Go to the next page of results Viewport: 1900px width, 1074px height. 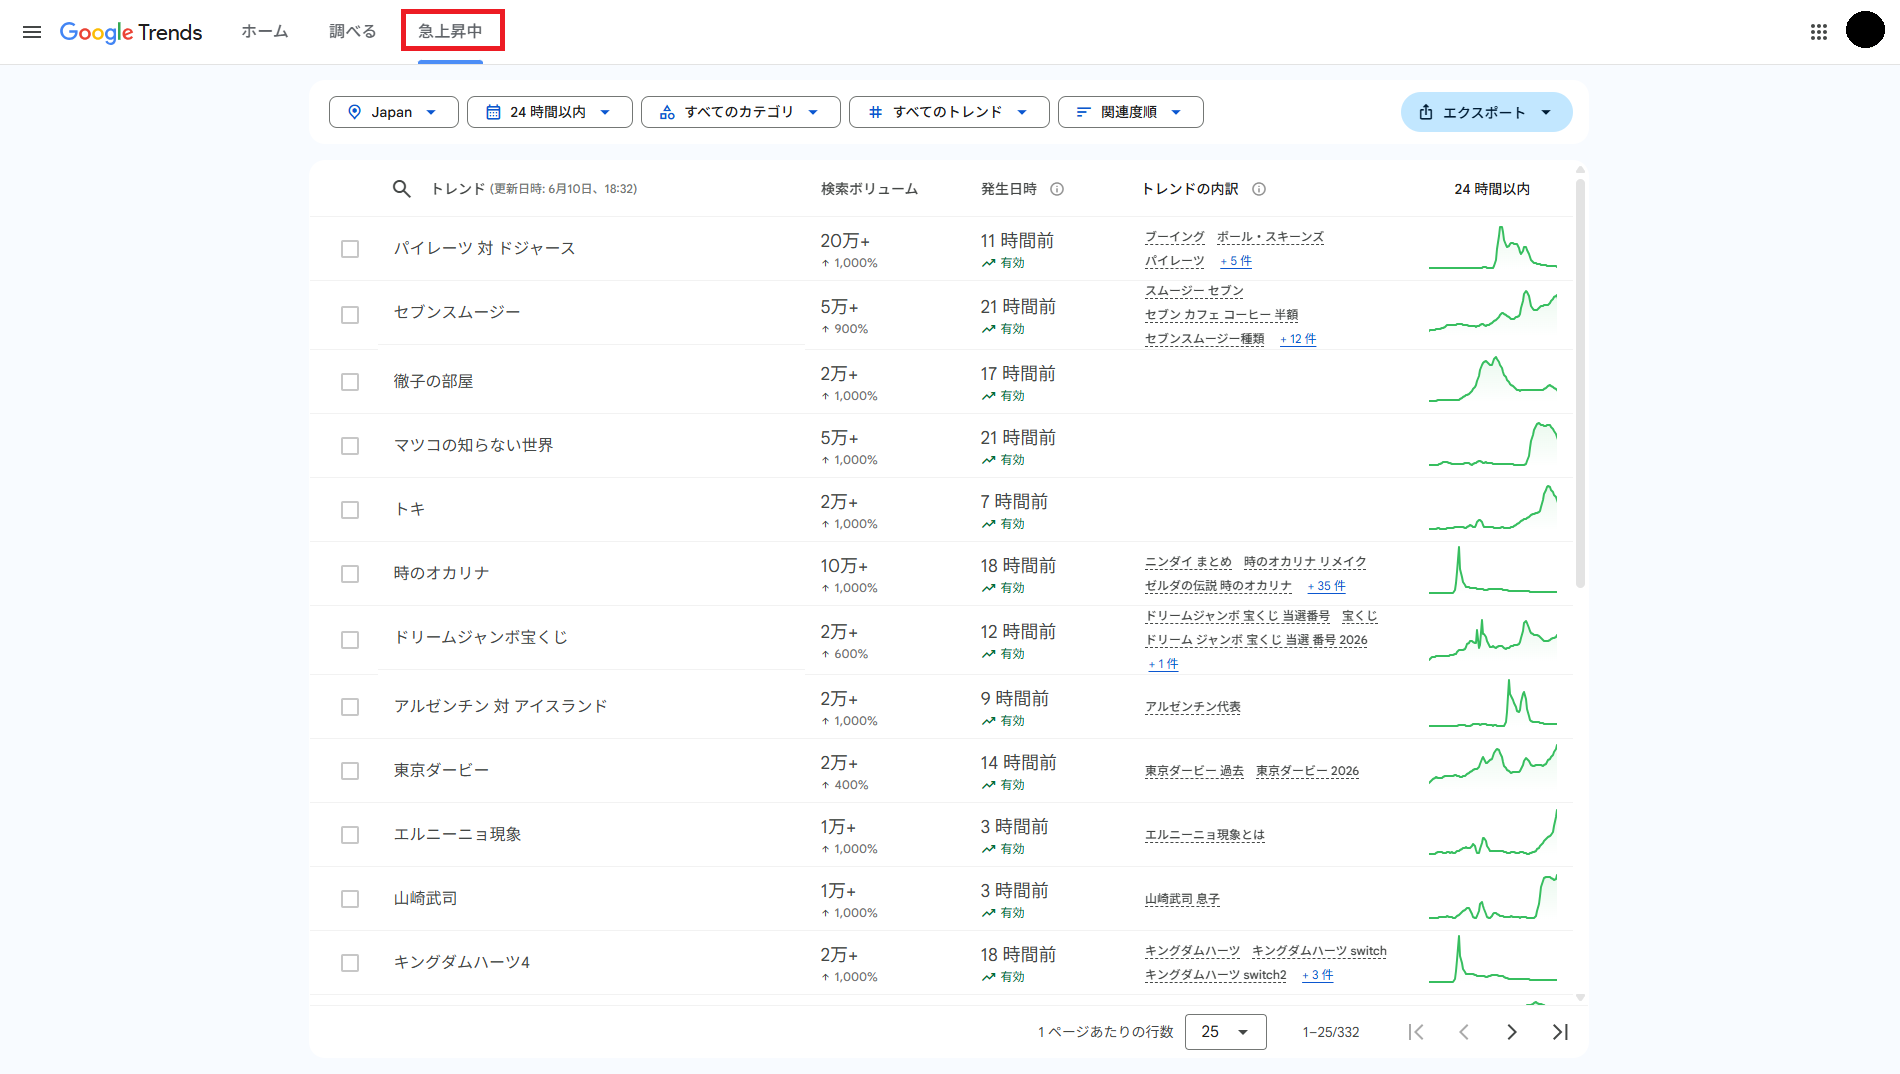point(1512,1032)
